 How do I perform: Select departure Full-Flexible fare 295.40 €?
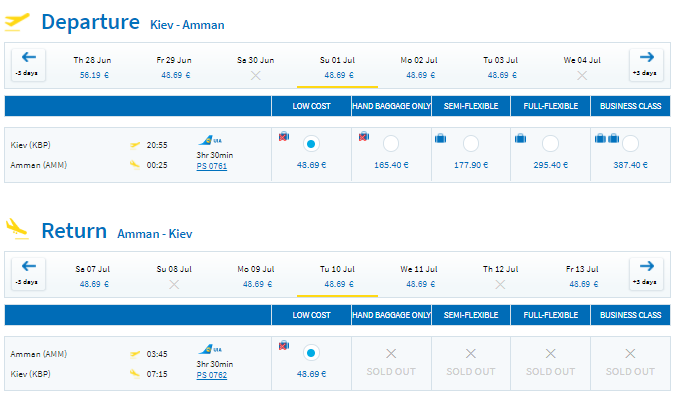pyautogui.click(x=550, y=144)
